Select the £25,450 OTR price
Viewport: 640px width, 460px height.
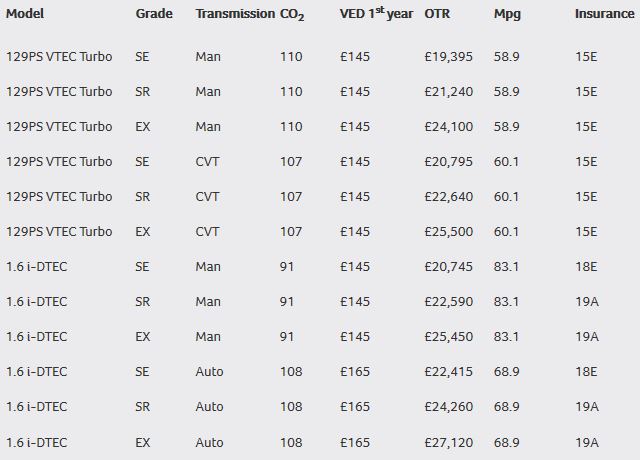coord(450,337)
